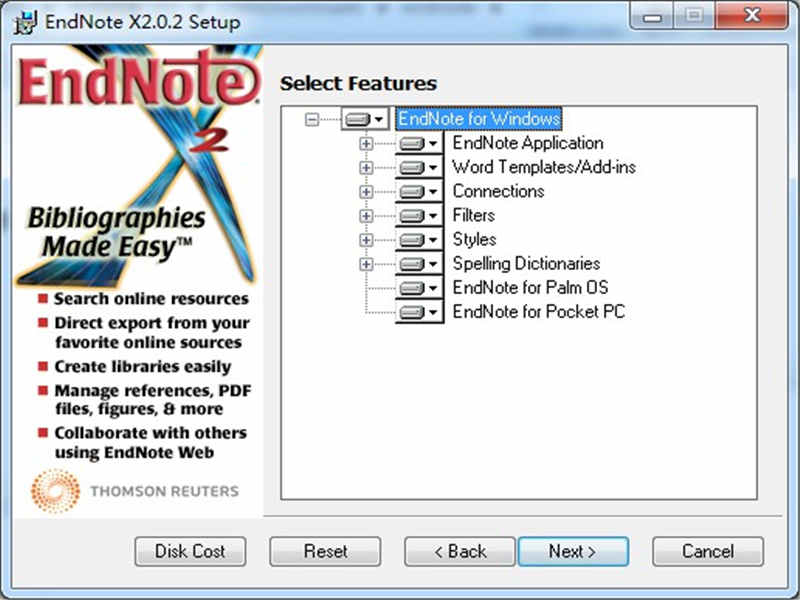Expand the EndNote Application node

[x=366, y=144]
